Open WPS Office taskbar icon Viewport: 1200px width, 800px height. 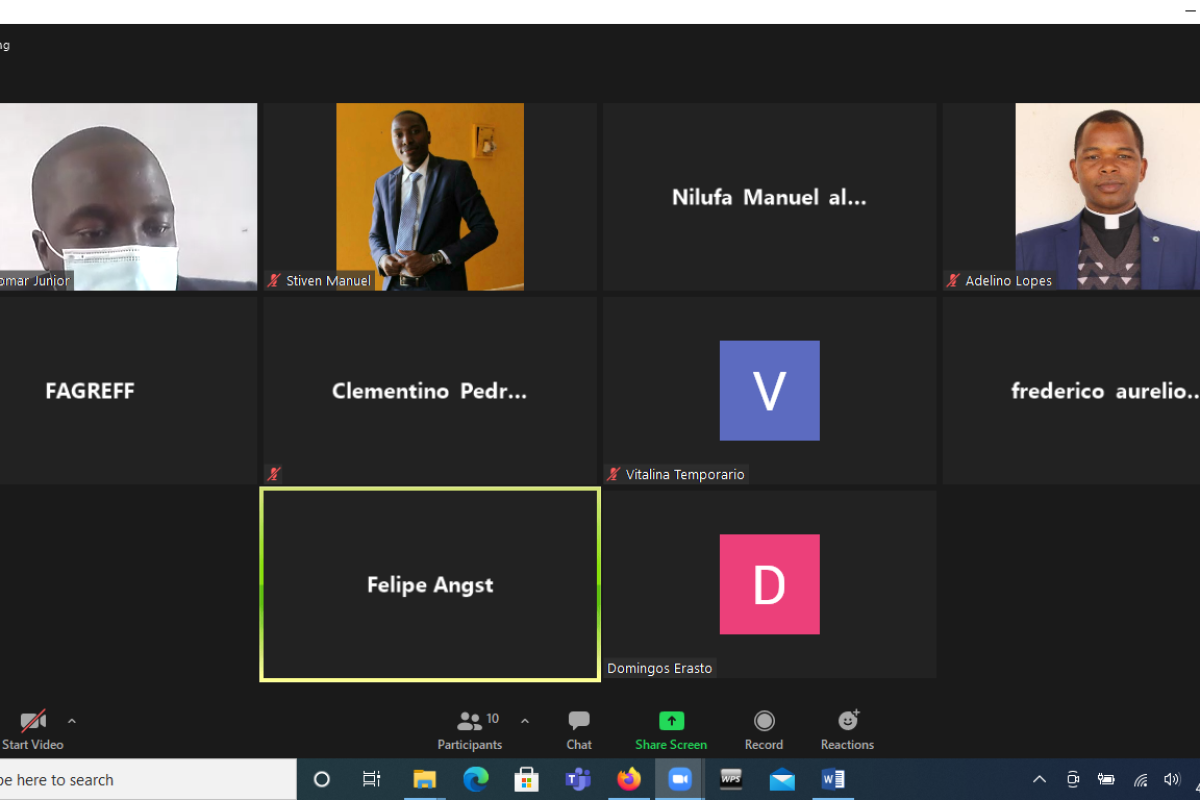731,779
